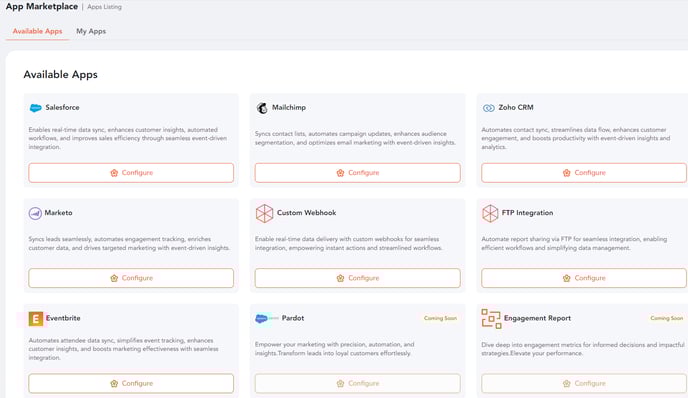The image size is (688, 398).
Task: Open Configure for Zoho CRM
Action: tap(584, 173)
